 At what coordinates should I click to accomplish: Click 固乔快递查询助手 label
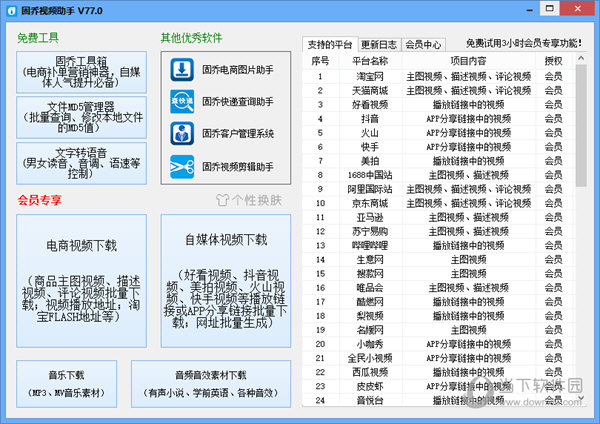pyautogui.click(x=238, y=101)
